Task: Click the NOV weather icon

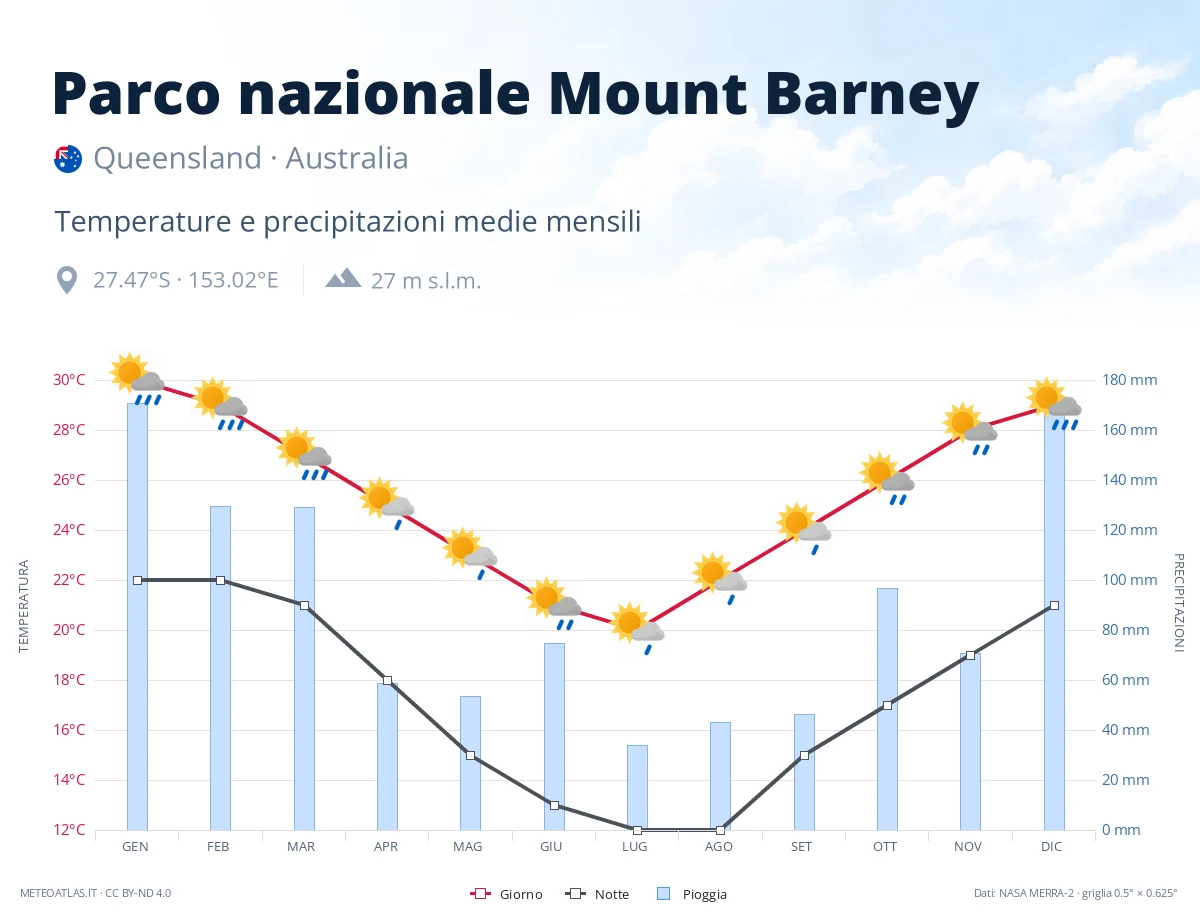Action: coord(970,429)
